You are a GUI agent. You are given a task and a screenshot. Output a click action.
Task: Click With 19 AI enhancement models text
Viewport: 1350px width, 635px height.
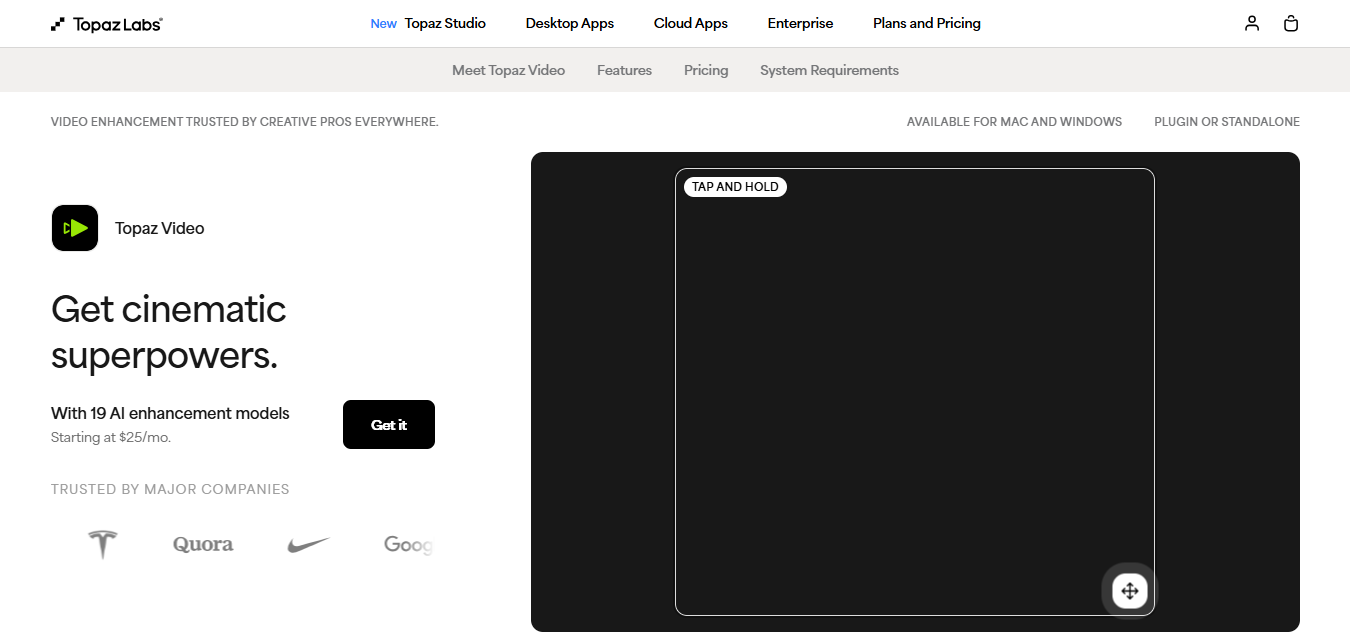click(170, 413)
